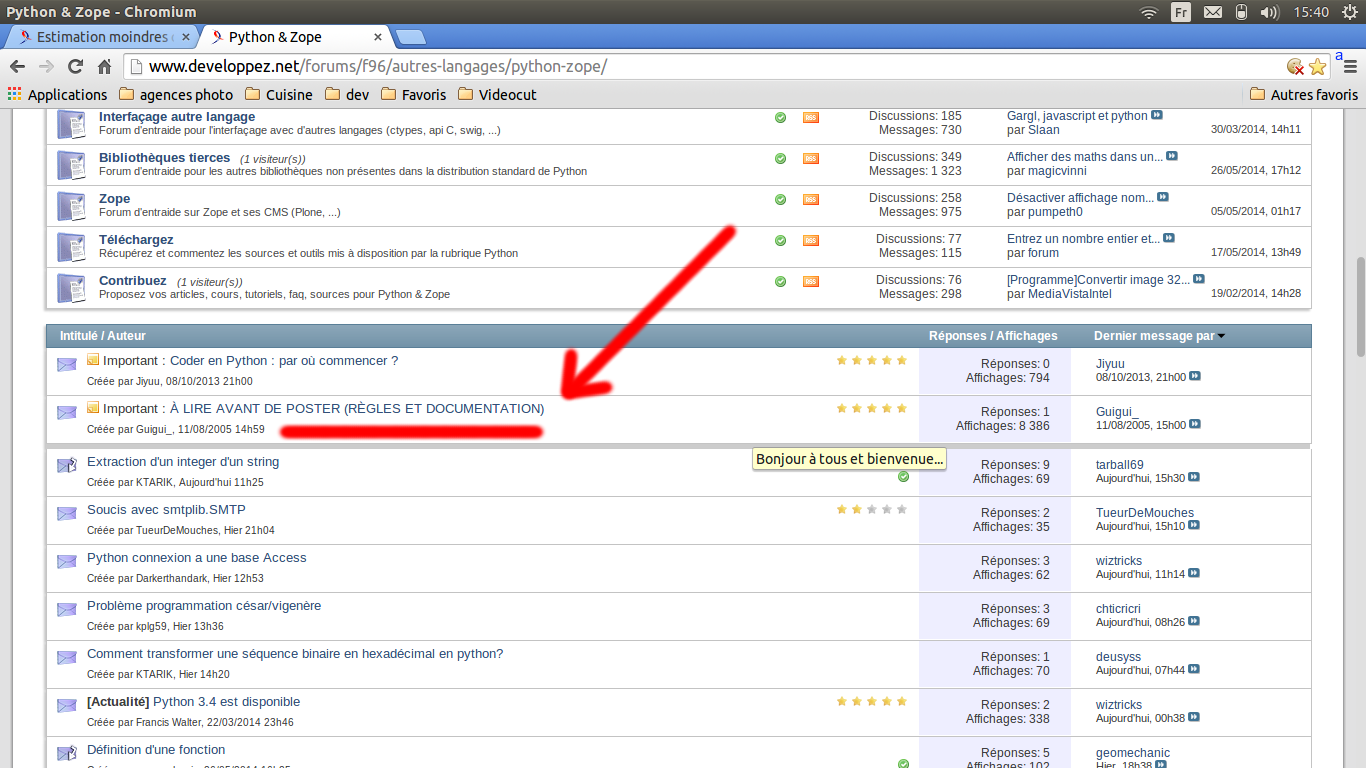This screenshot has height=768, width=1366.
Task: Open the Contribuez forum link
Action: pyautogui.click(x=133, y=281)
